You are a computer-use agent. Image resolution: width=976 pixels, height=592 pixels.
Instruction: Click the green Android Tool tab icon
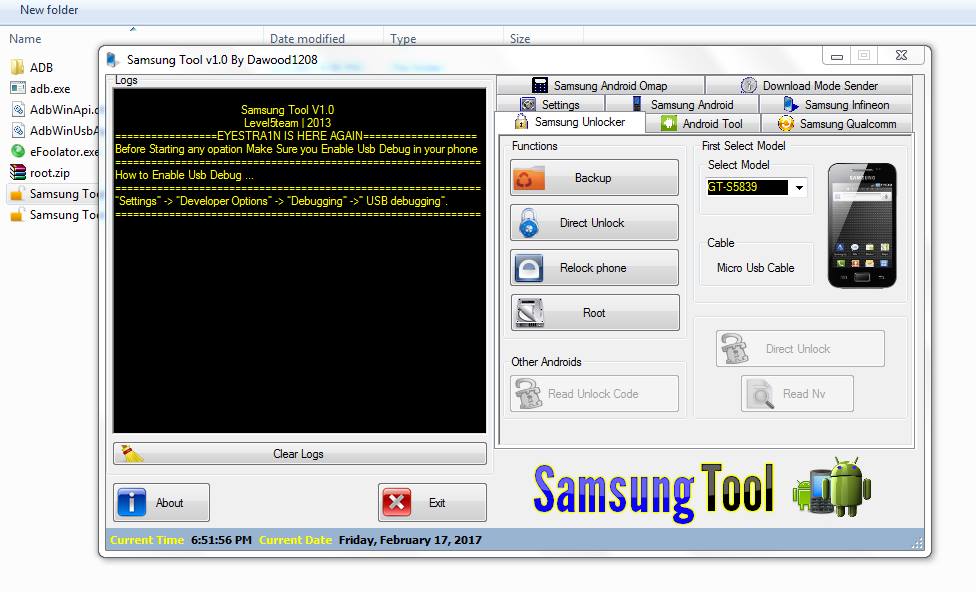tap(669, 123)
